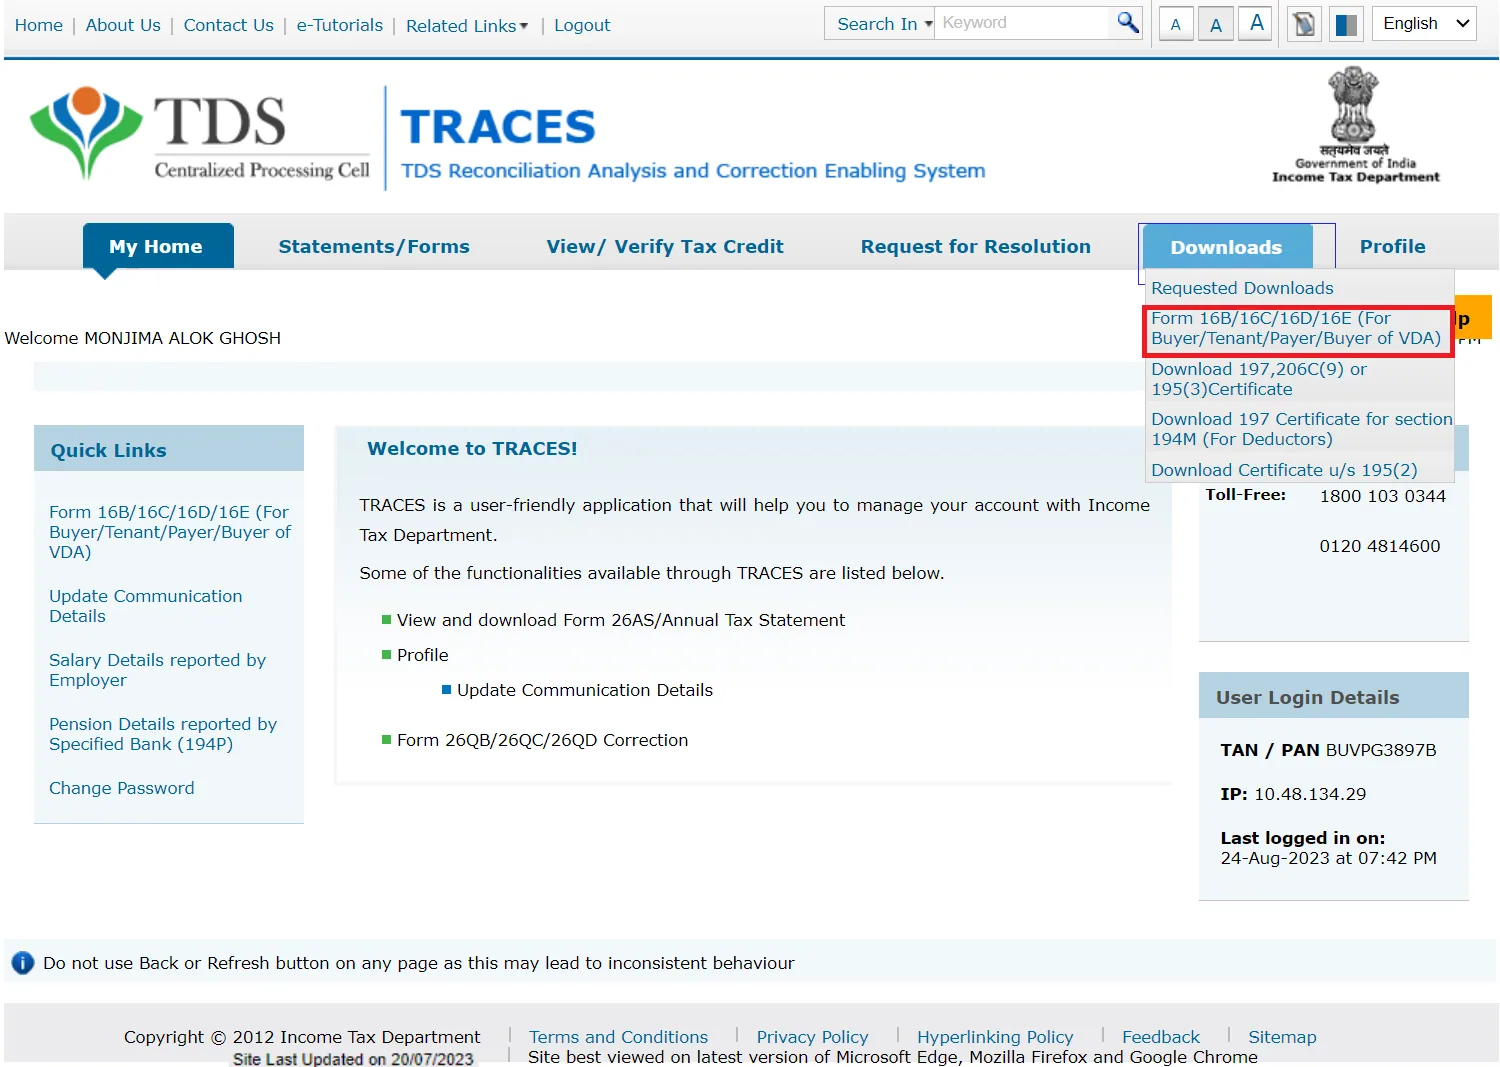The height and width of the screenshot is (1067, 1500).
Task: Click the 'View and download Form 26AS/Annual Tax Statement' text
Action: 621,620
